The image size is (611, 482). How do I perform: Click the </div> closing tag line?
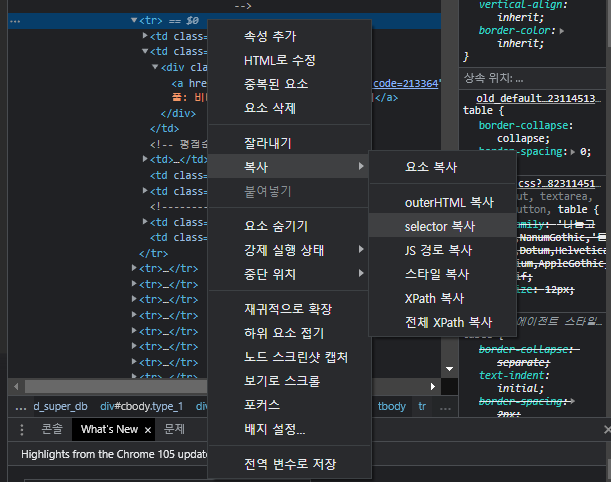[178, 113]
